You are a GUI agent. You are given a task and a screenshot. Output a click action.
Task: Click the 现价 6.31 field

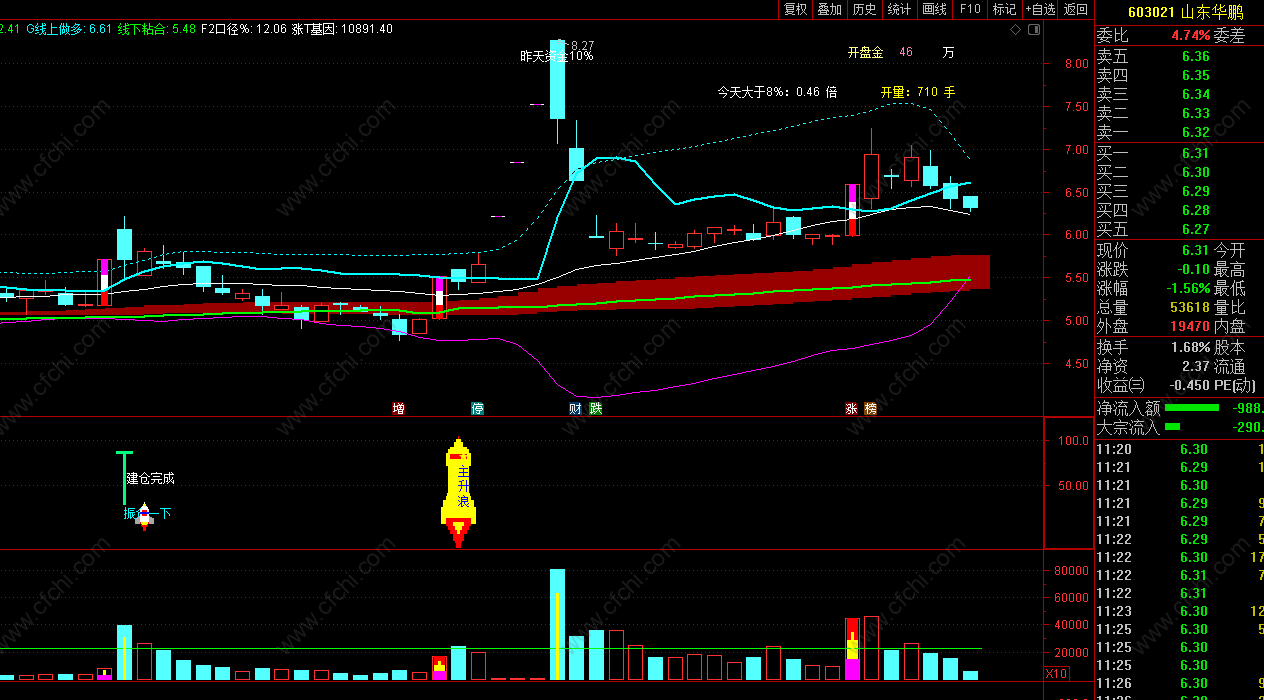point(1153,250)
